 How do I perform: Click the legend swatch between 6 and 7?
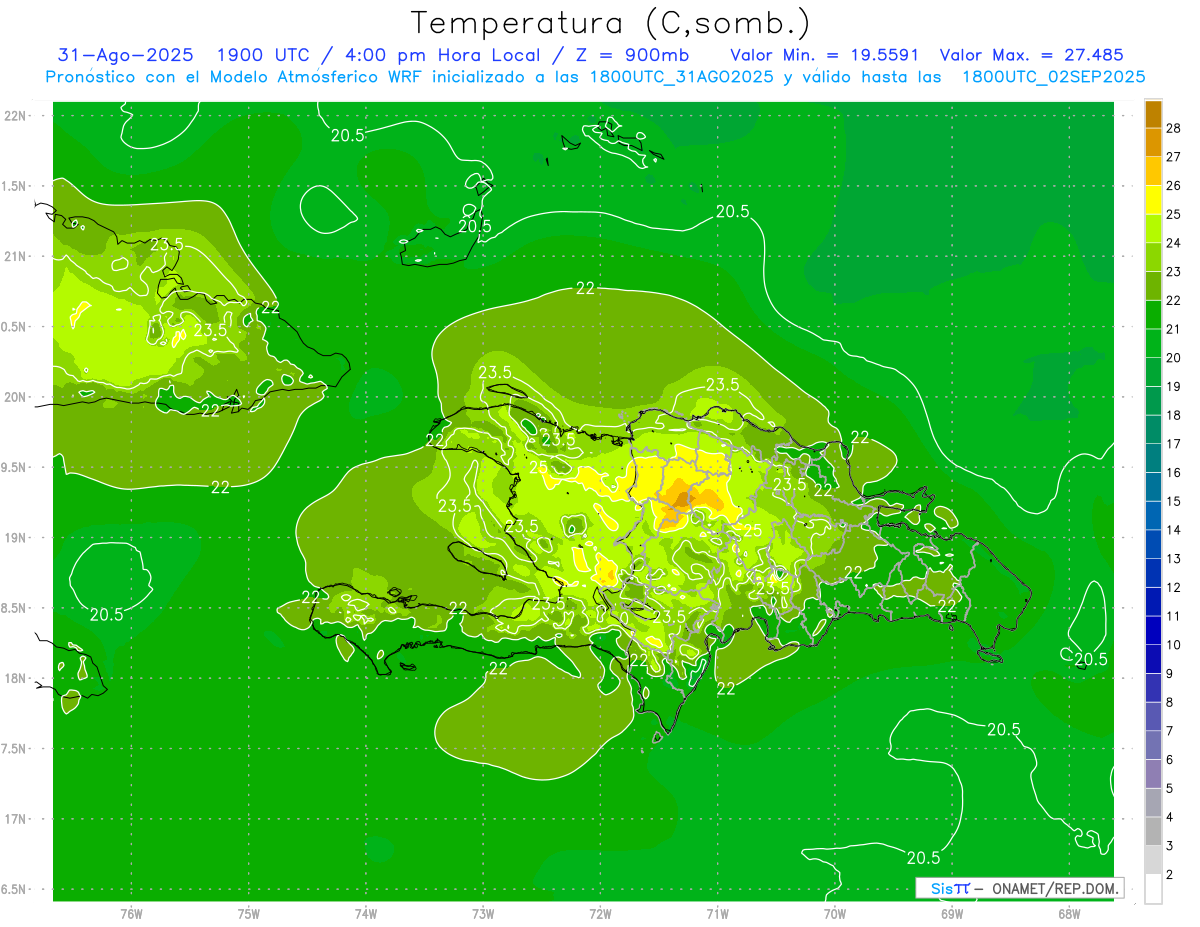pyautogui.click(x=1153, y=746)
